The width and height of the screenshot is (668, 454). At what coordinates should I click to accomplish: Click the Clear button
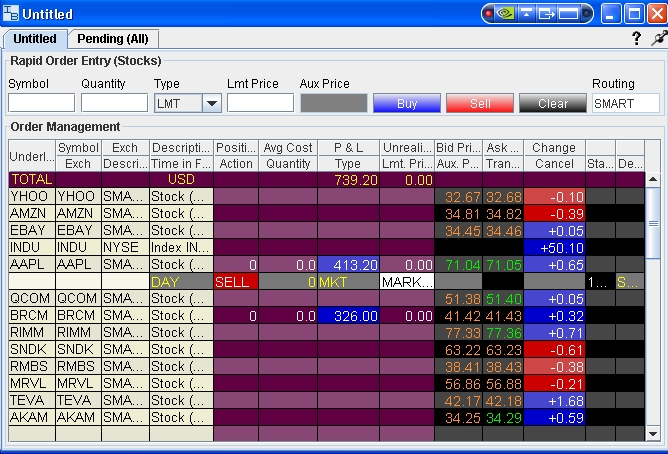[552, 103]
